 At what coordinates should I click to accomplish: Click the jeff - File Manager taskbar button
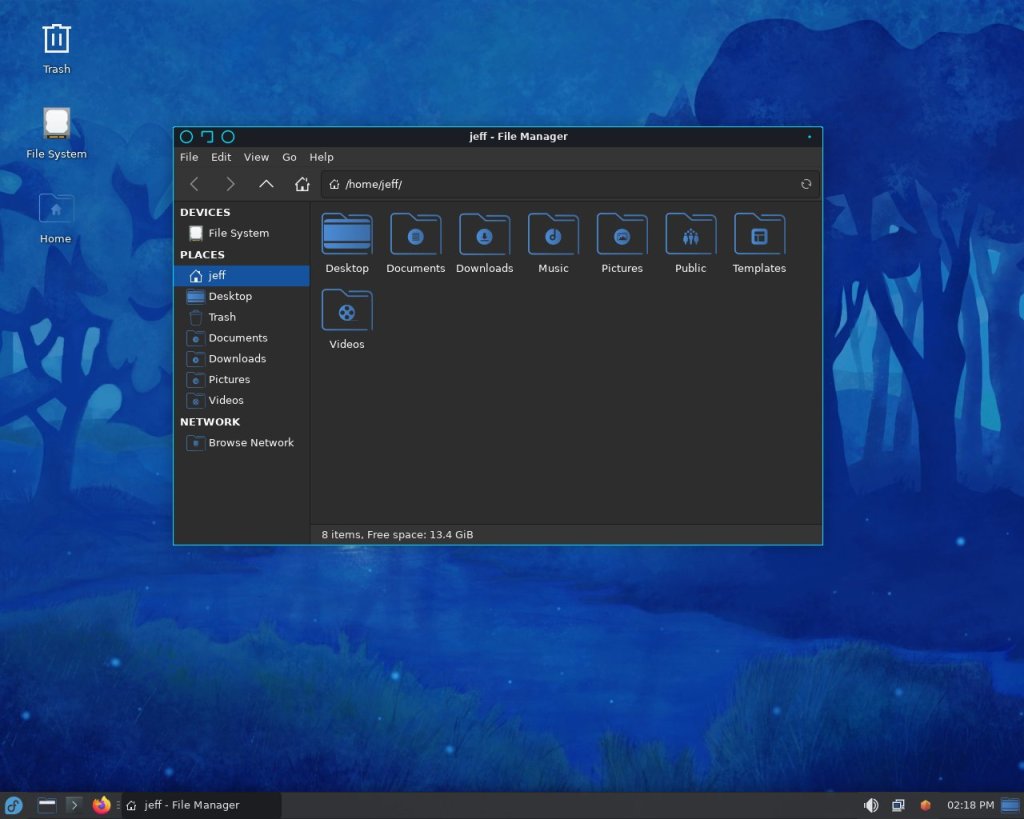200,805
